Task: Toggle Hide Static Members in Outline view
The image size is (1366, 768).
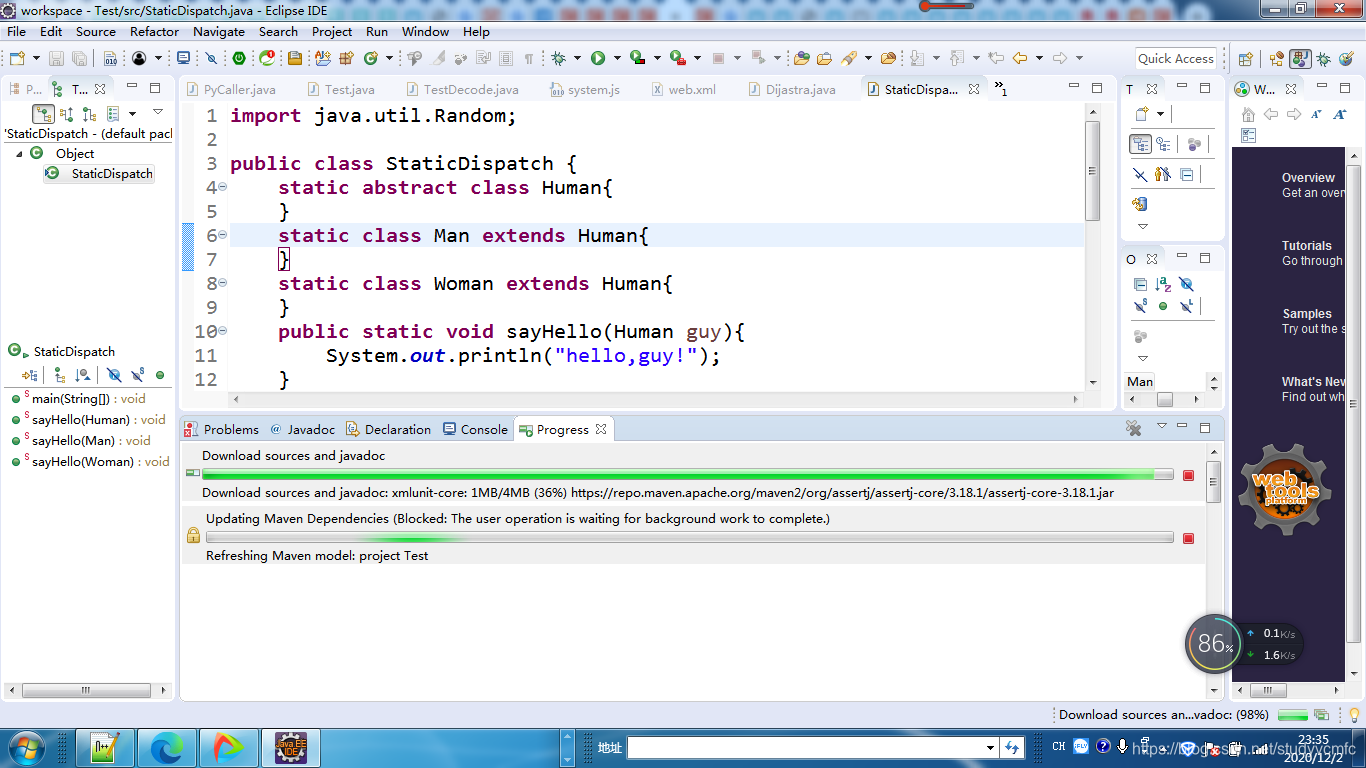Action: point(1140,306)
